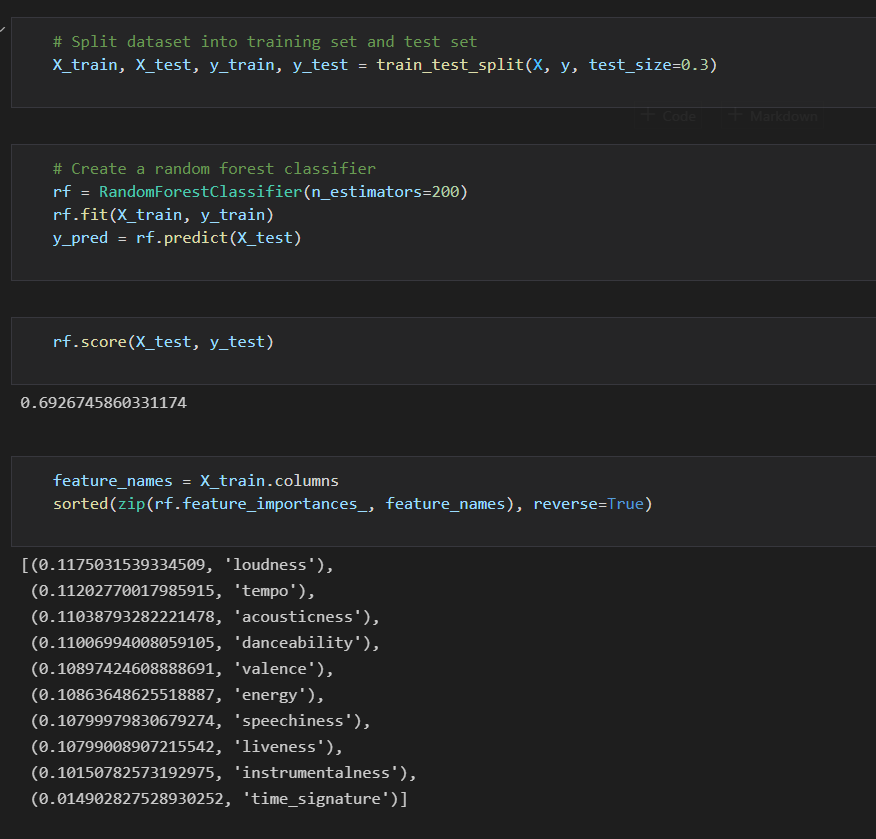Screen dimensions: 876x839
Task: Click the 'danceability' importance output row
Action: click(205, 643)
